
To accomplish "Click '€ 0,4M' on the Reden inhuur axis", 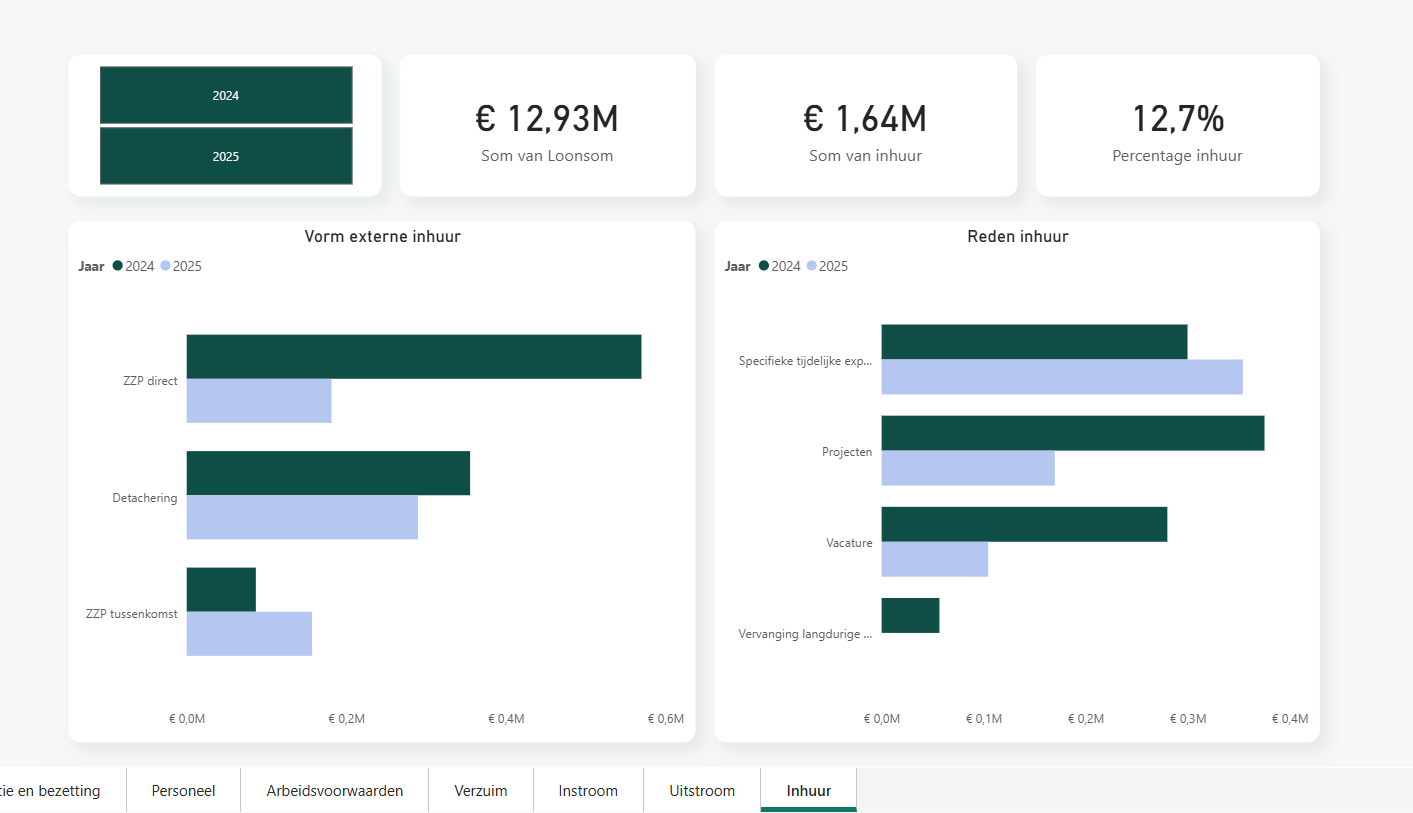I will tap(1290, 719).
